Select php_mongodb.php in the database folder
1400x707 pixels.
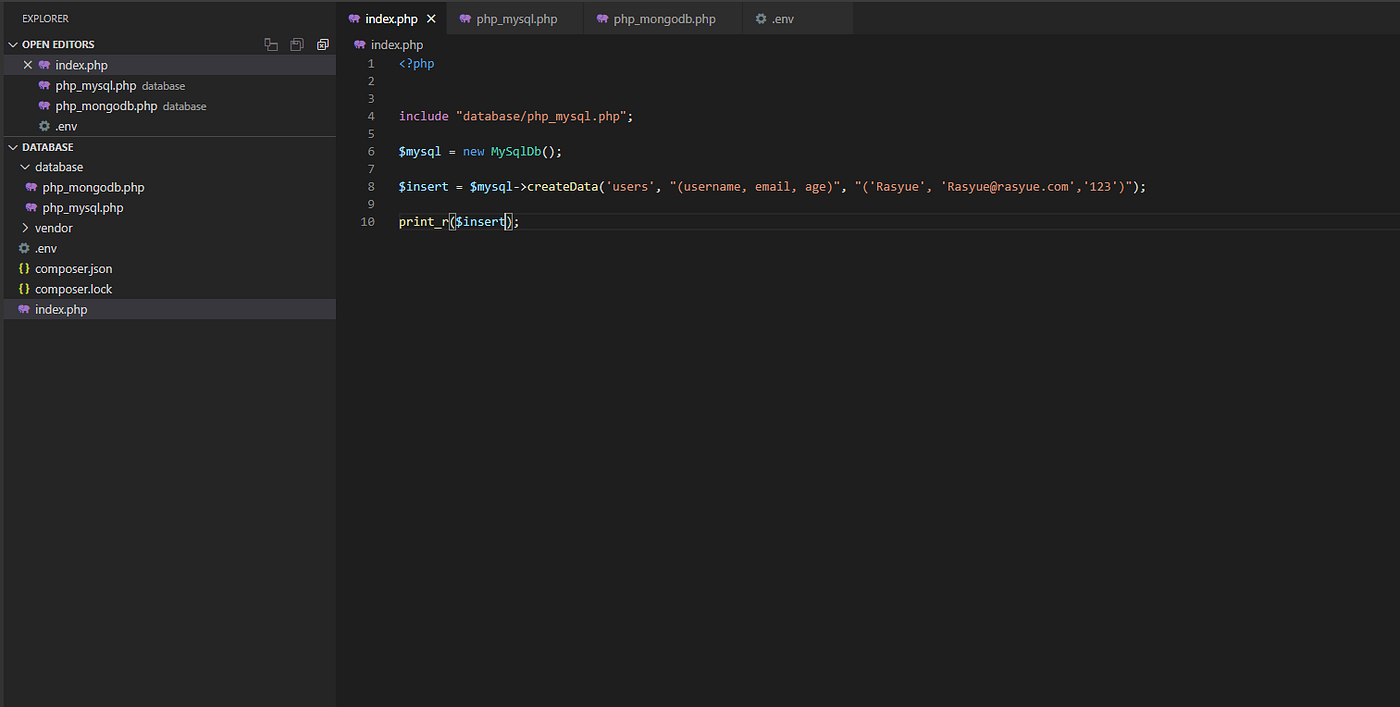pos(170,187)
